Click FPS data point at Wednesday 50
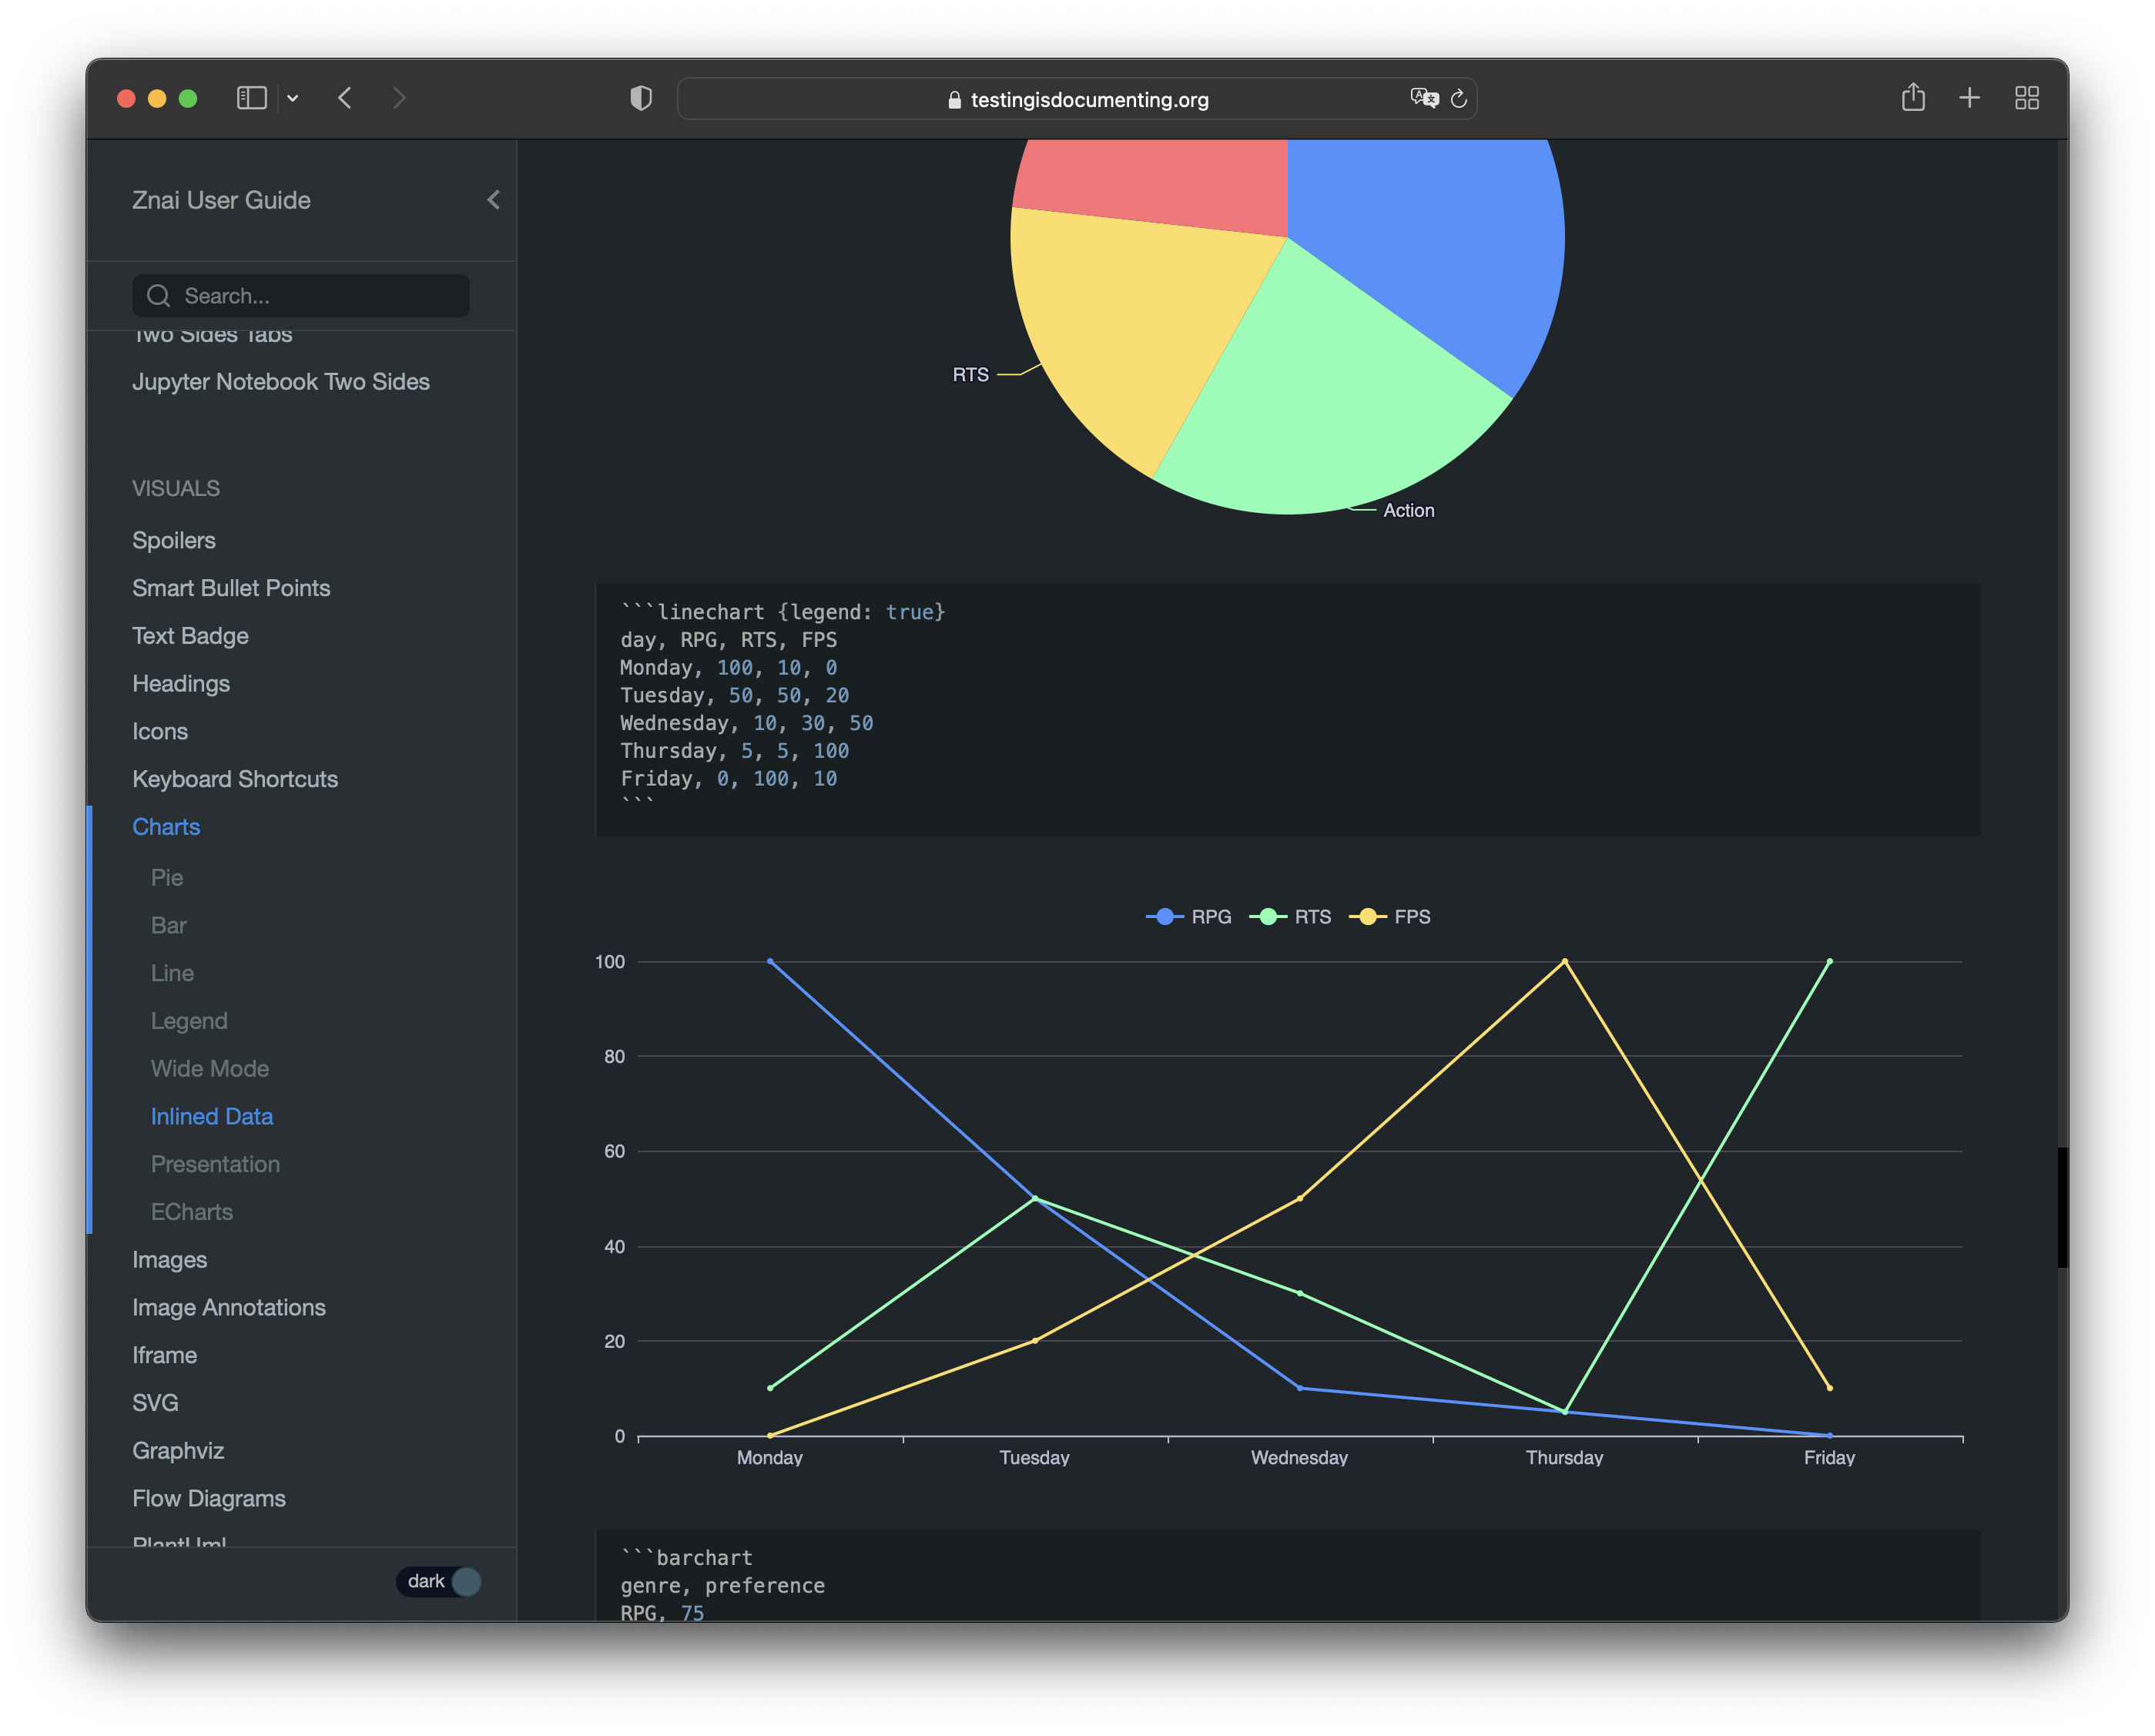Viewport: 2155px width, 1736px height. coord(1300,1198)
